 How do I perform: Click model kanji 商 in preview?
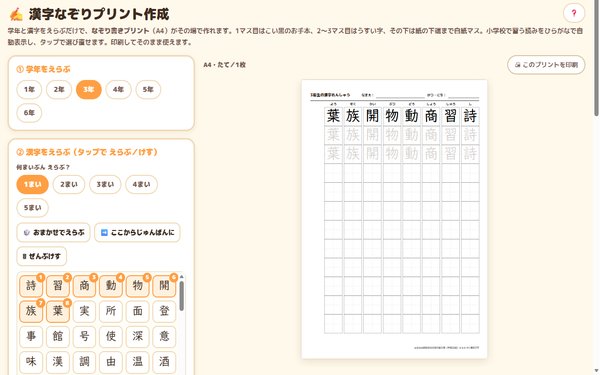click(431, 116)
